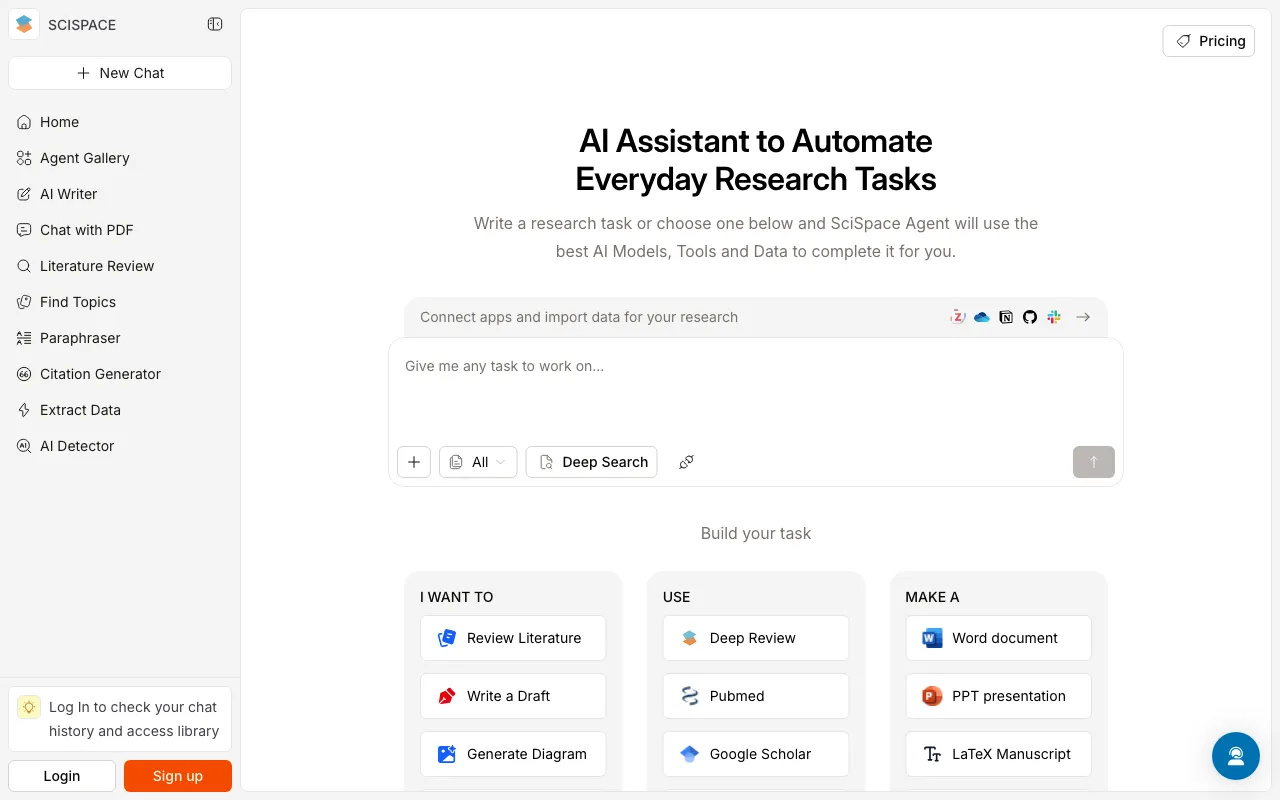Choose Word document output

pyautogui.click(x=999, y=638)
